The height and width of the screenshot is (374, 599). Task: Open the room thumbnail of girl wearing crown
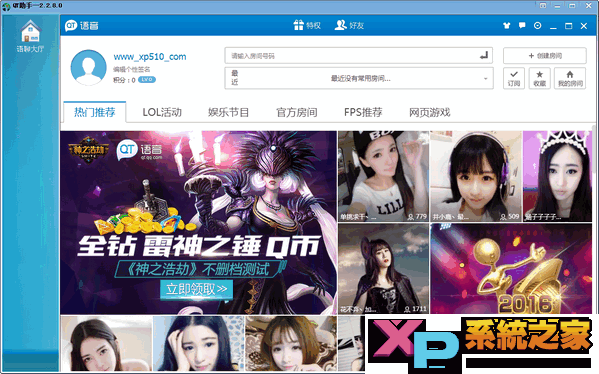point(557,176)
